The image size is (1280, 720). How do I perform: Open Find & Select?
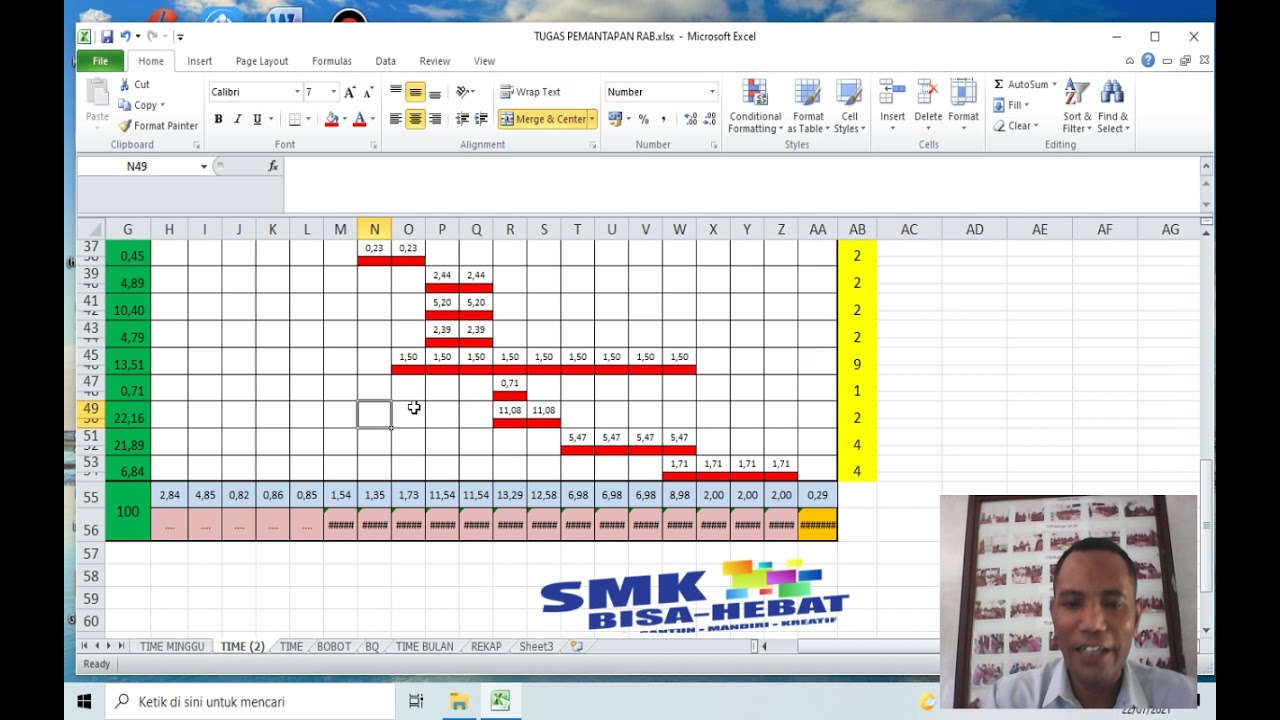pyautogui.click(x=1112, y=107)
